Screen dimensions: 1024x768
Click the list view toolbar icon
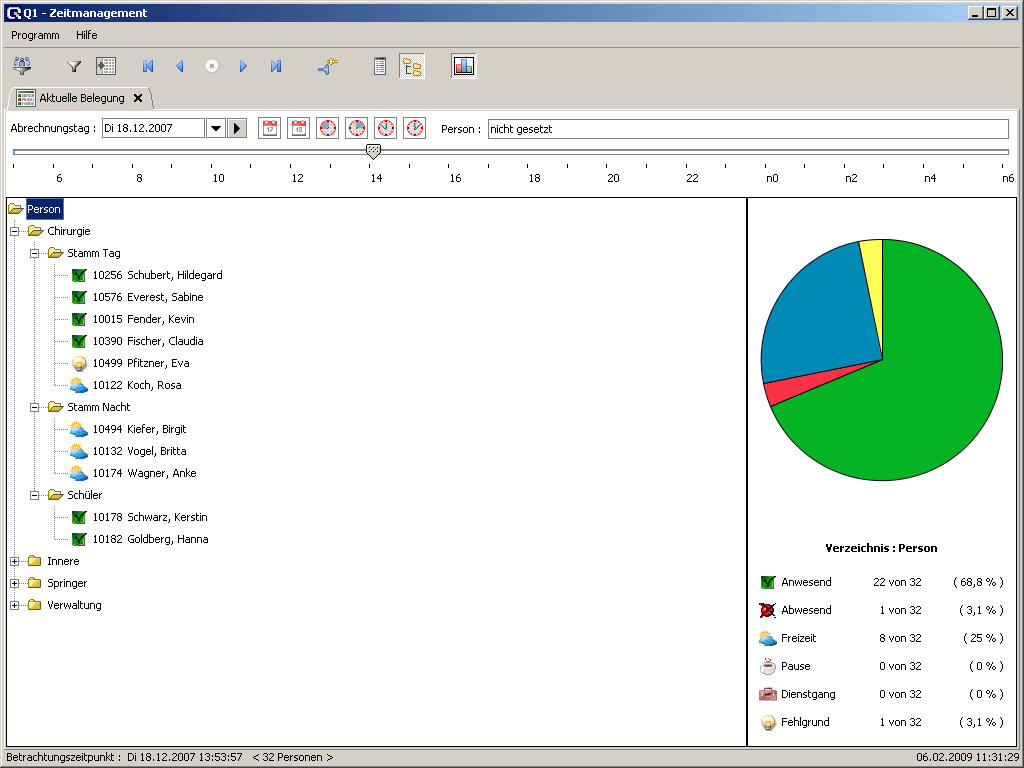[380, 66]
